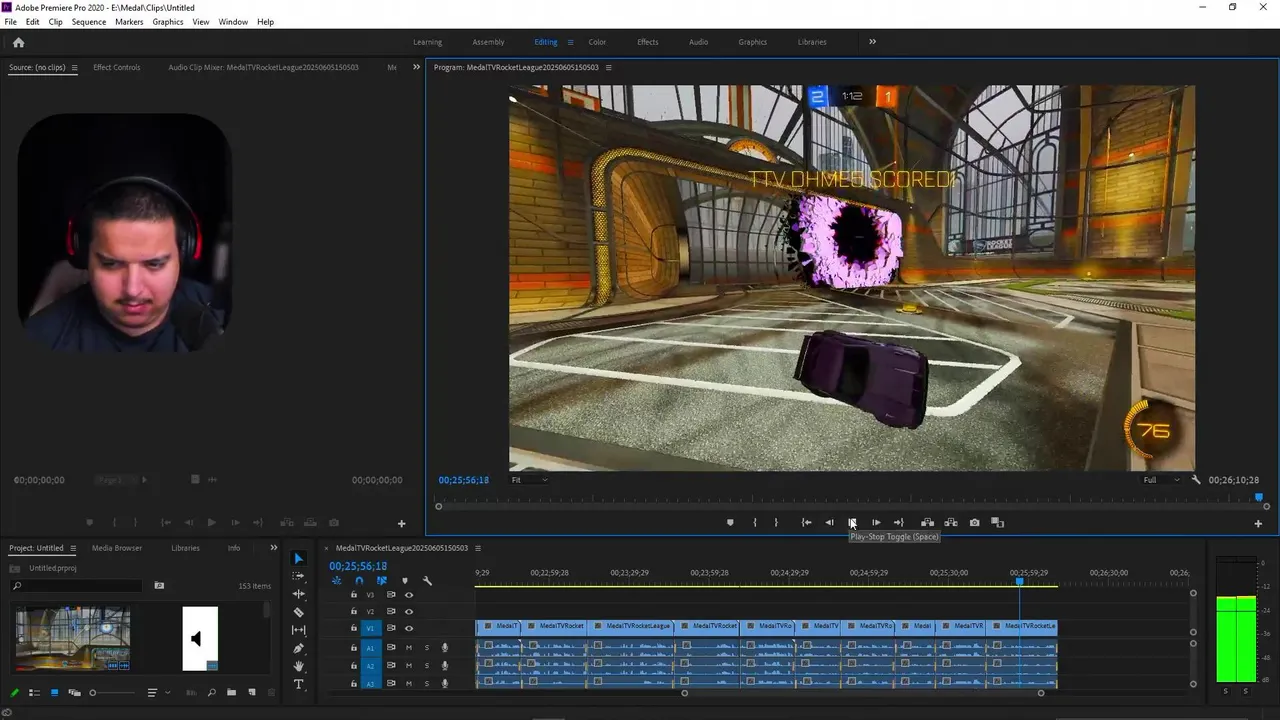
Task: Open the Media Browser tab
Action: 117,548
